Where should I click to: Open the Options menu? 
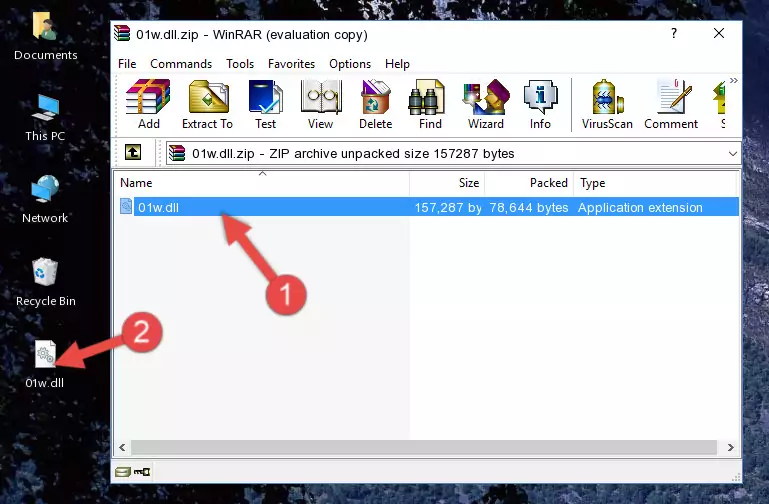350,64
